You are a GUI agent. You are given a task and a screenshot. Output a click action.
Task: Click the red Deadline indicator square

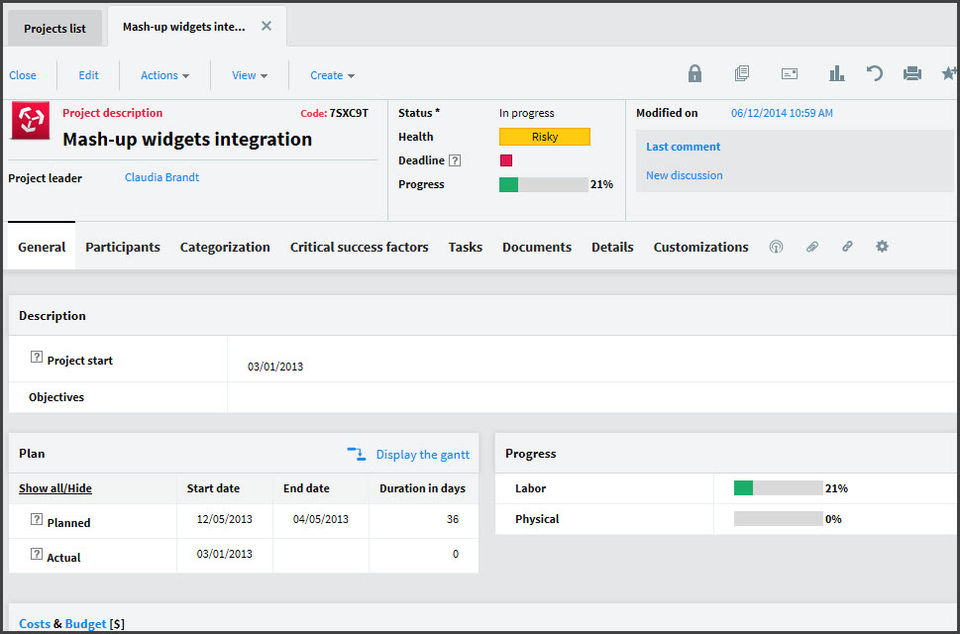click(x=506, y=160)
